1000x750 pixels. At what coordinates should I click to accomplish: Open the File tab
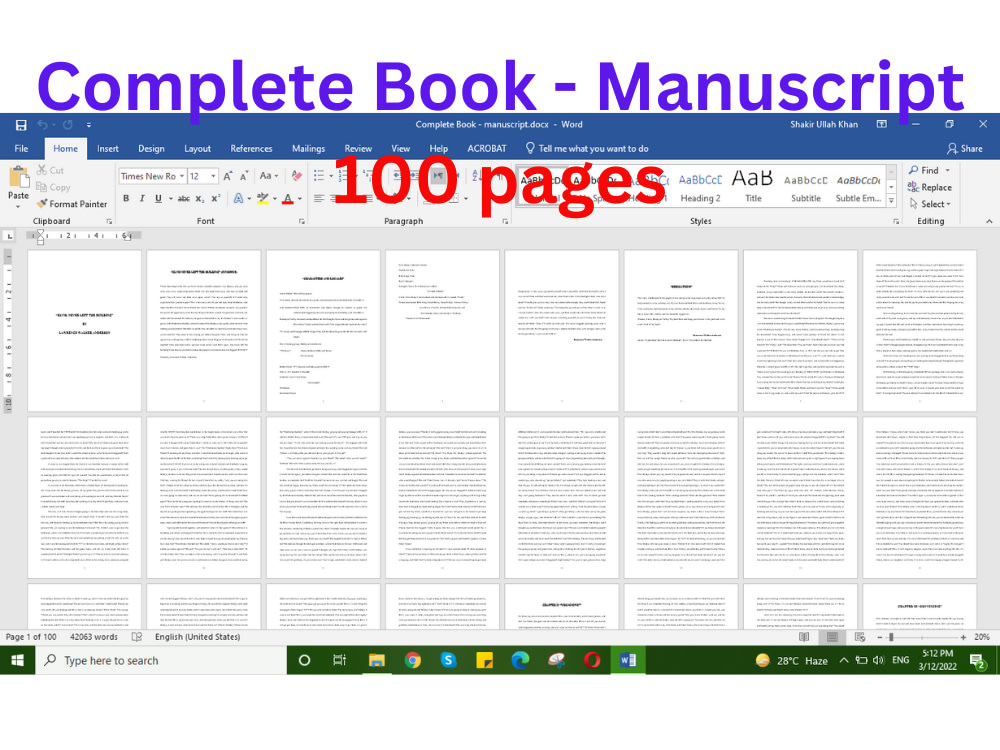click(x=21, y=149)
